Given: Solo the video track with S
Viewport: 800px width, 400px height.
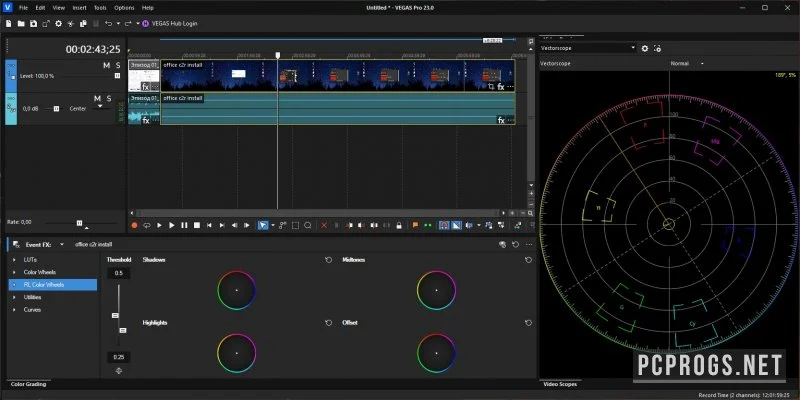Looking at the screenshot, I should (118, 65).
